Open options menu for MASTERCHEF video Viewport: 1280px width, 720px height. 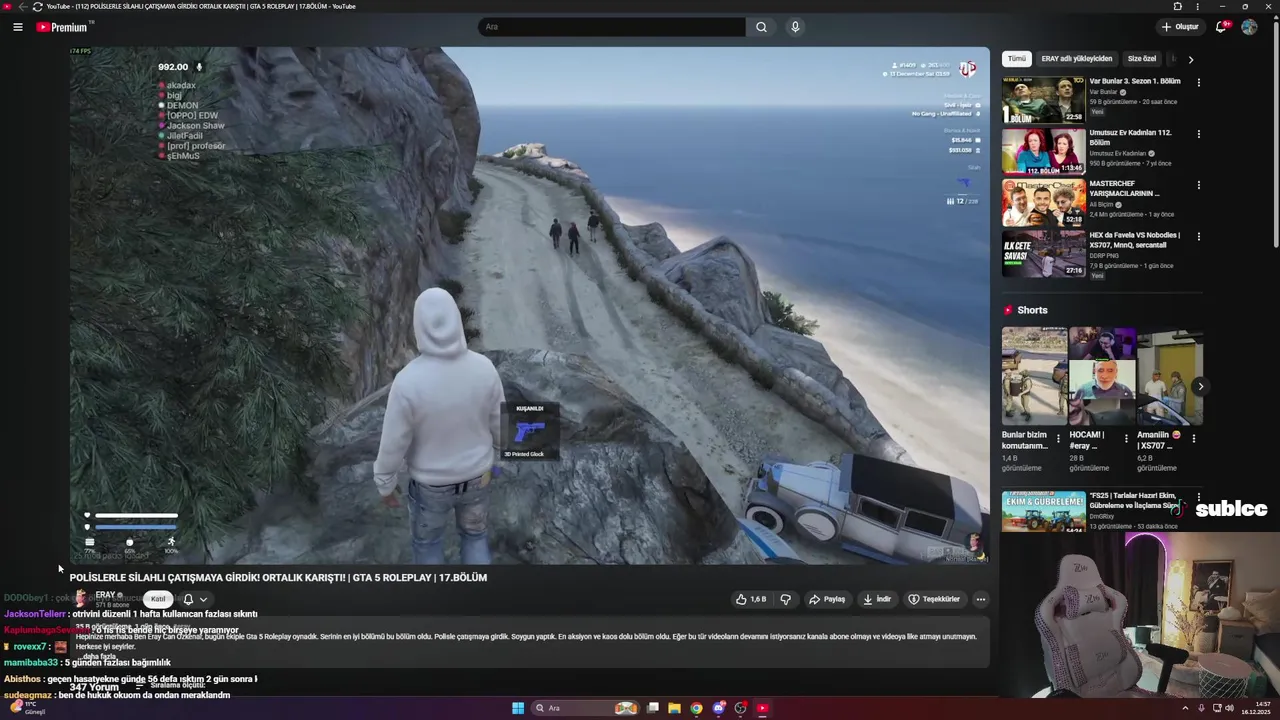tap(1199, 185)
